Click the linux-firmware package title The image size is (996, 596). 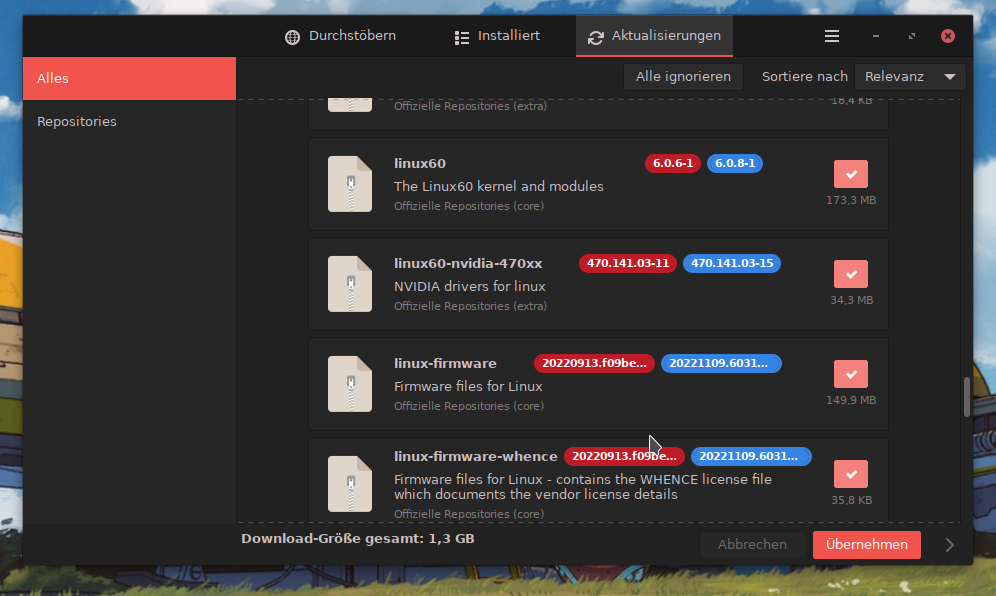tap(445, 363)
